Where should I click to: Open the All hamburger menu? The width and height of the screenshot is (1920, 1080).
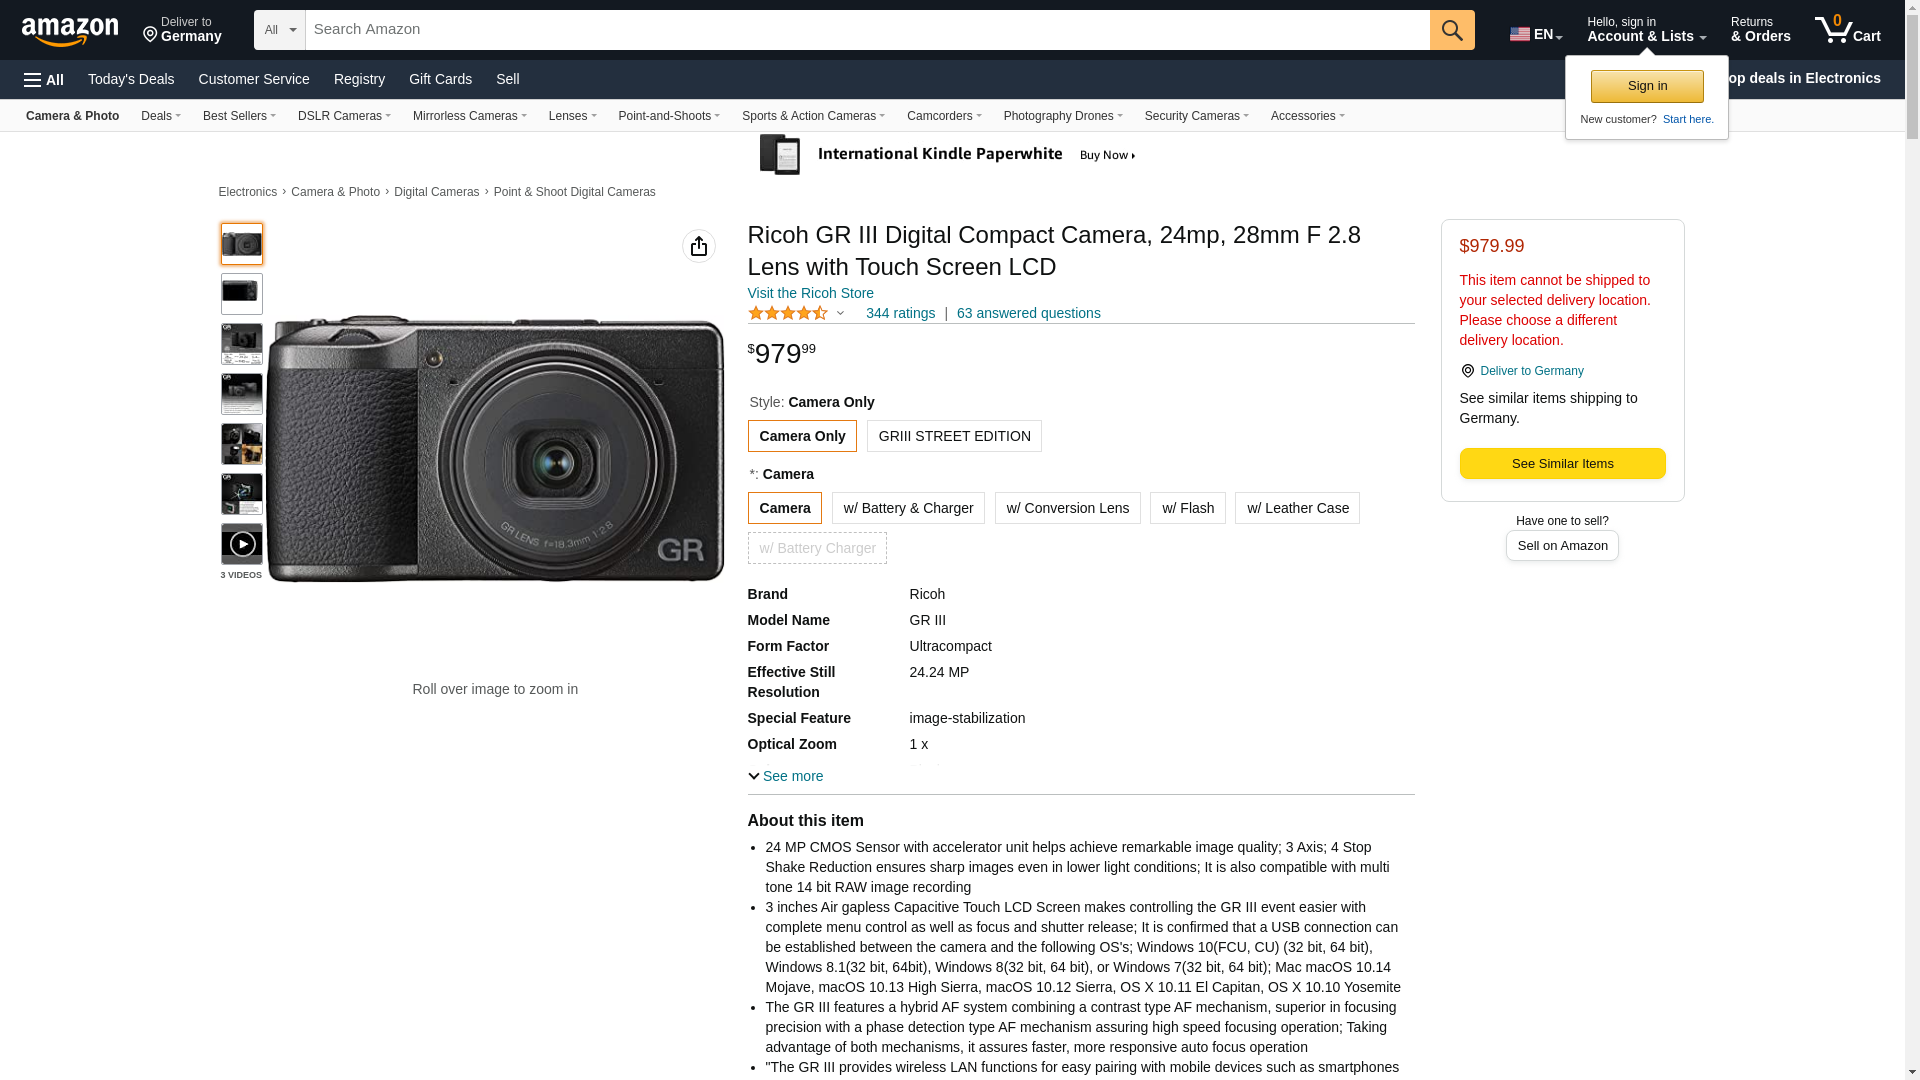click(44, 80)
